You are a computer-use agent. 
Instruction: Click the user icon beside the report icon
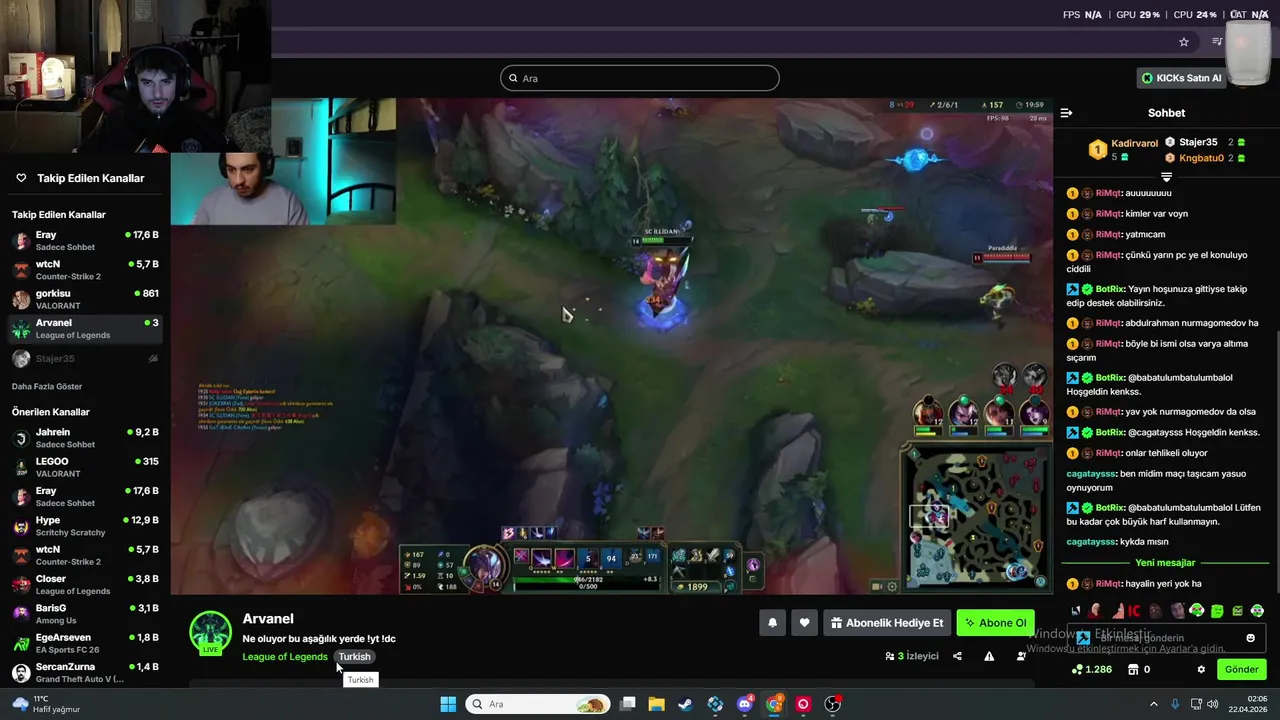tap(1021, 656)
